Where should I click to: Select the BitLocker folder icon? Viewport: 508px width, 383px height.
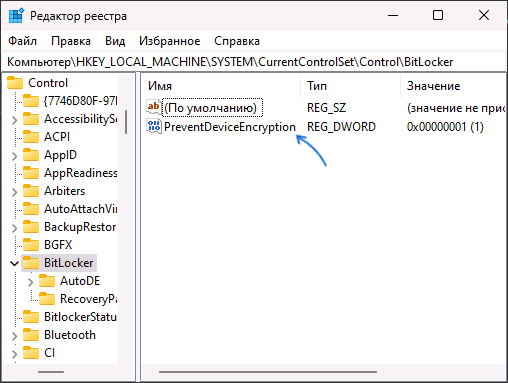coord(31,263)
